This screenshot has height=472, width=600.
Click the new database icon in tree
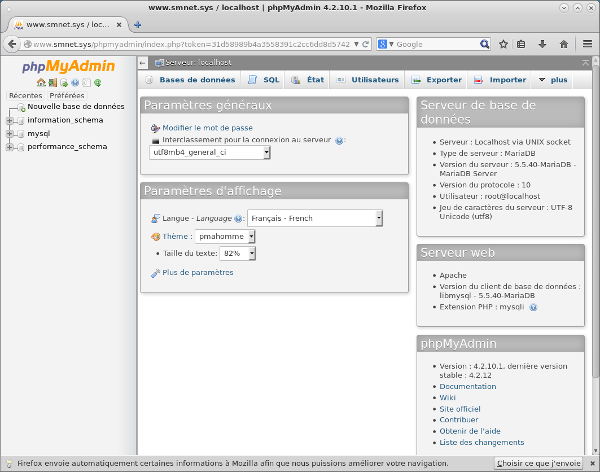coord(21,108)
